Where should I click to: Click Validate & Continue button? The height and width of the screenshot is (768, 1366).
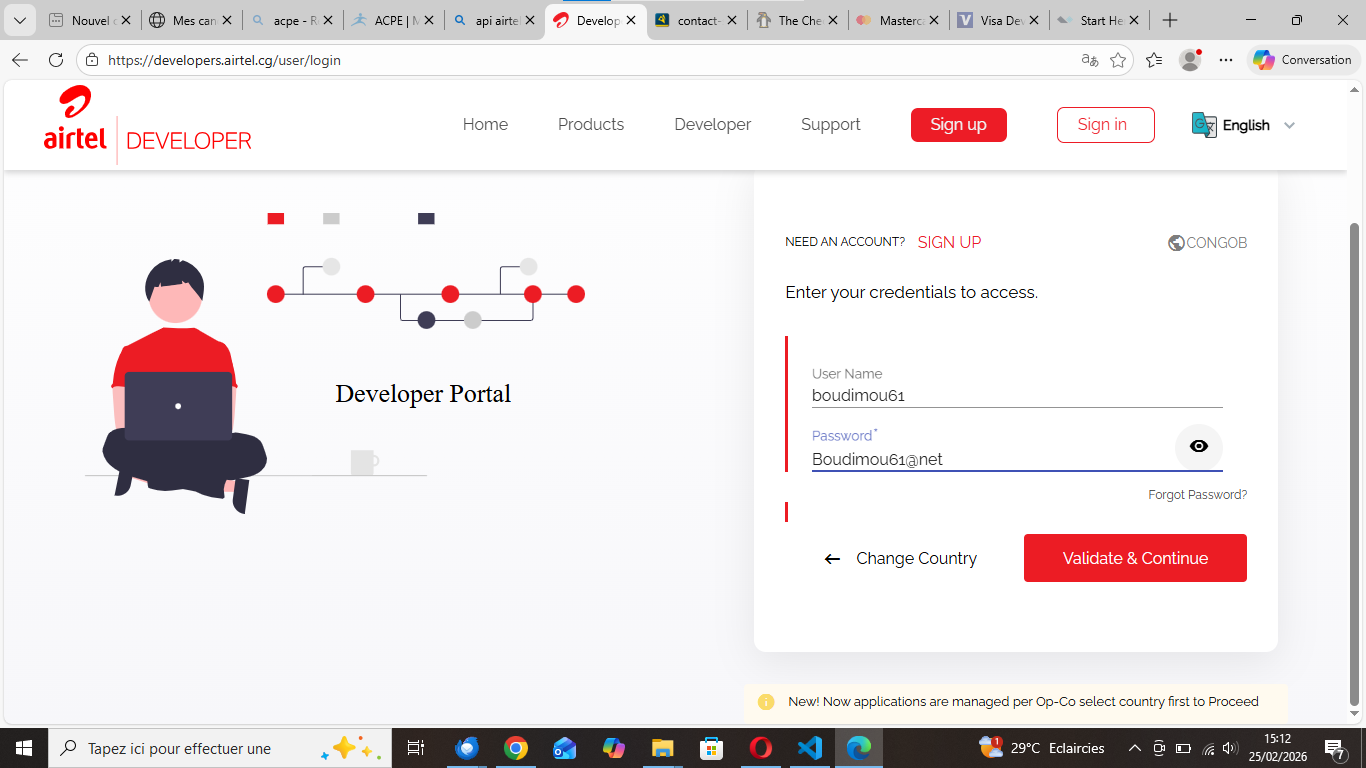tap(1135, 558)
